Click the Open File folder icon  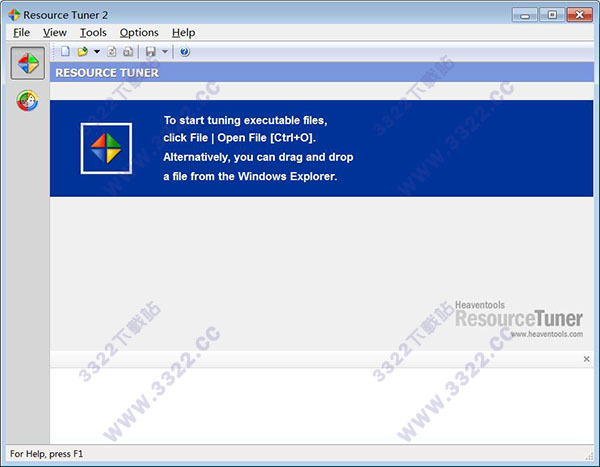coord(82,52)
